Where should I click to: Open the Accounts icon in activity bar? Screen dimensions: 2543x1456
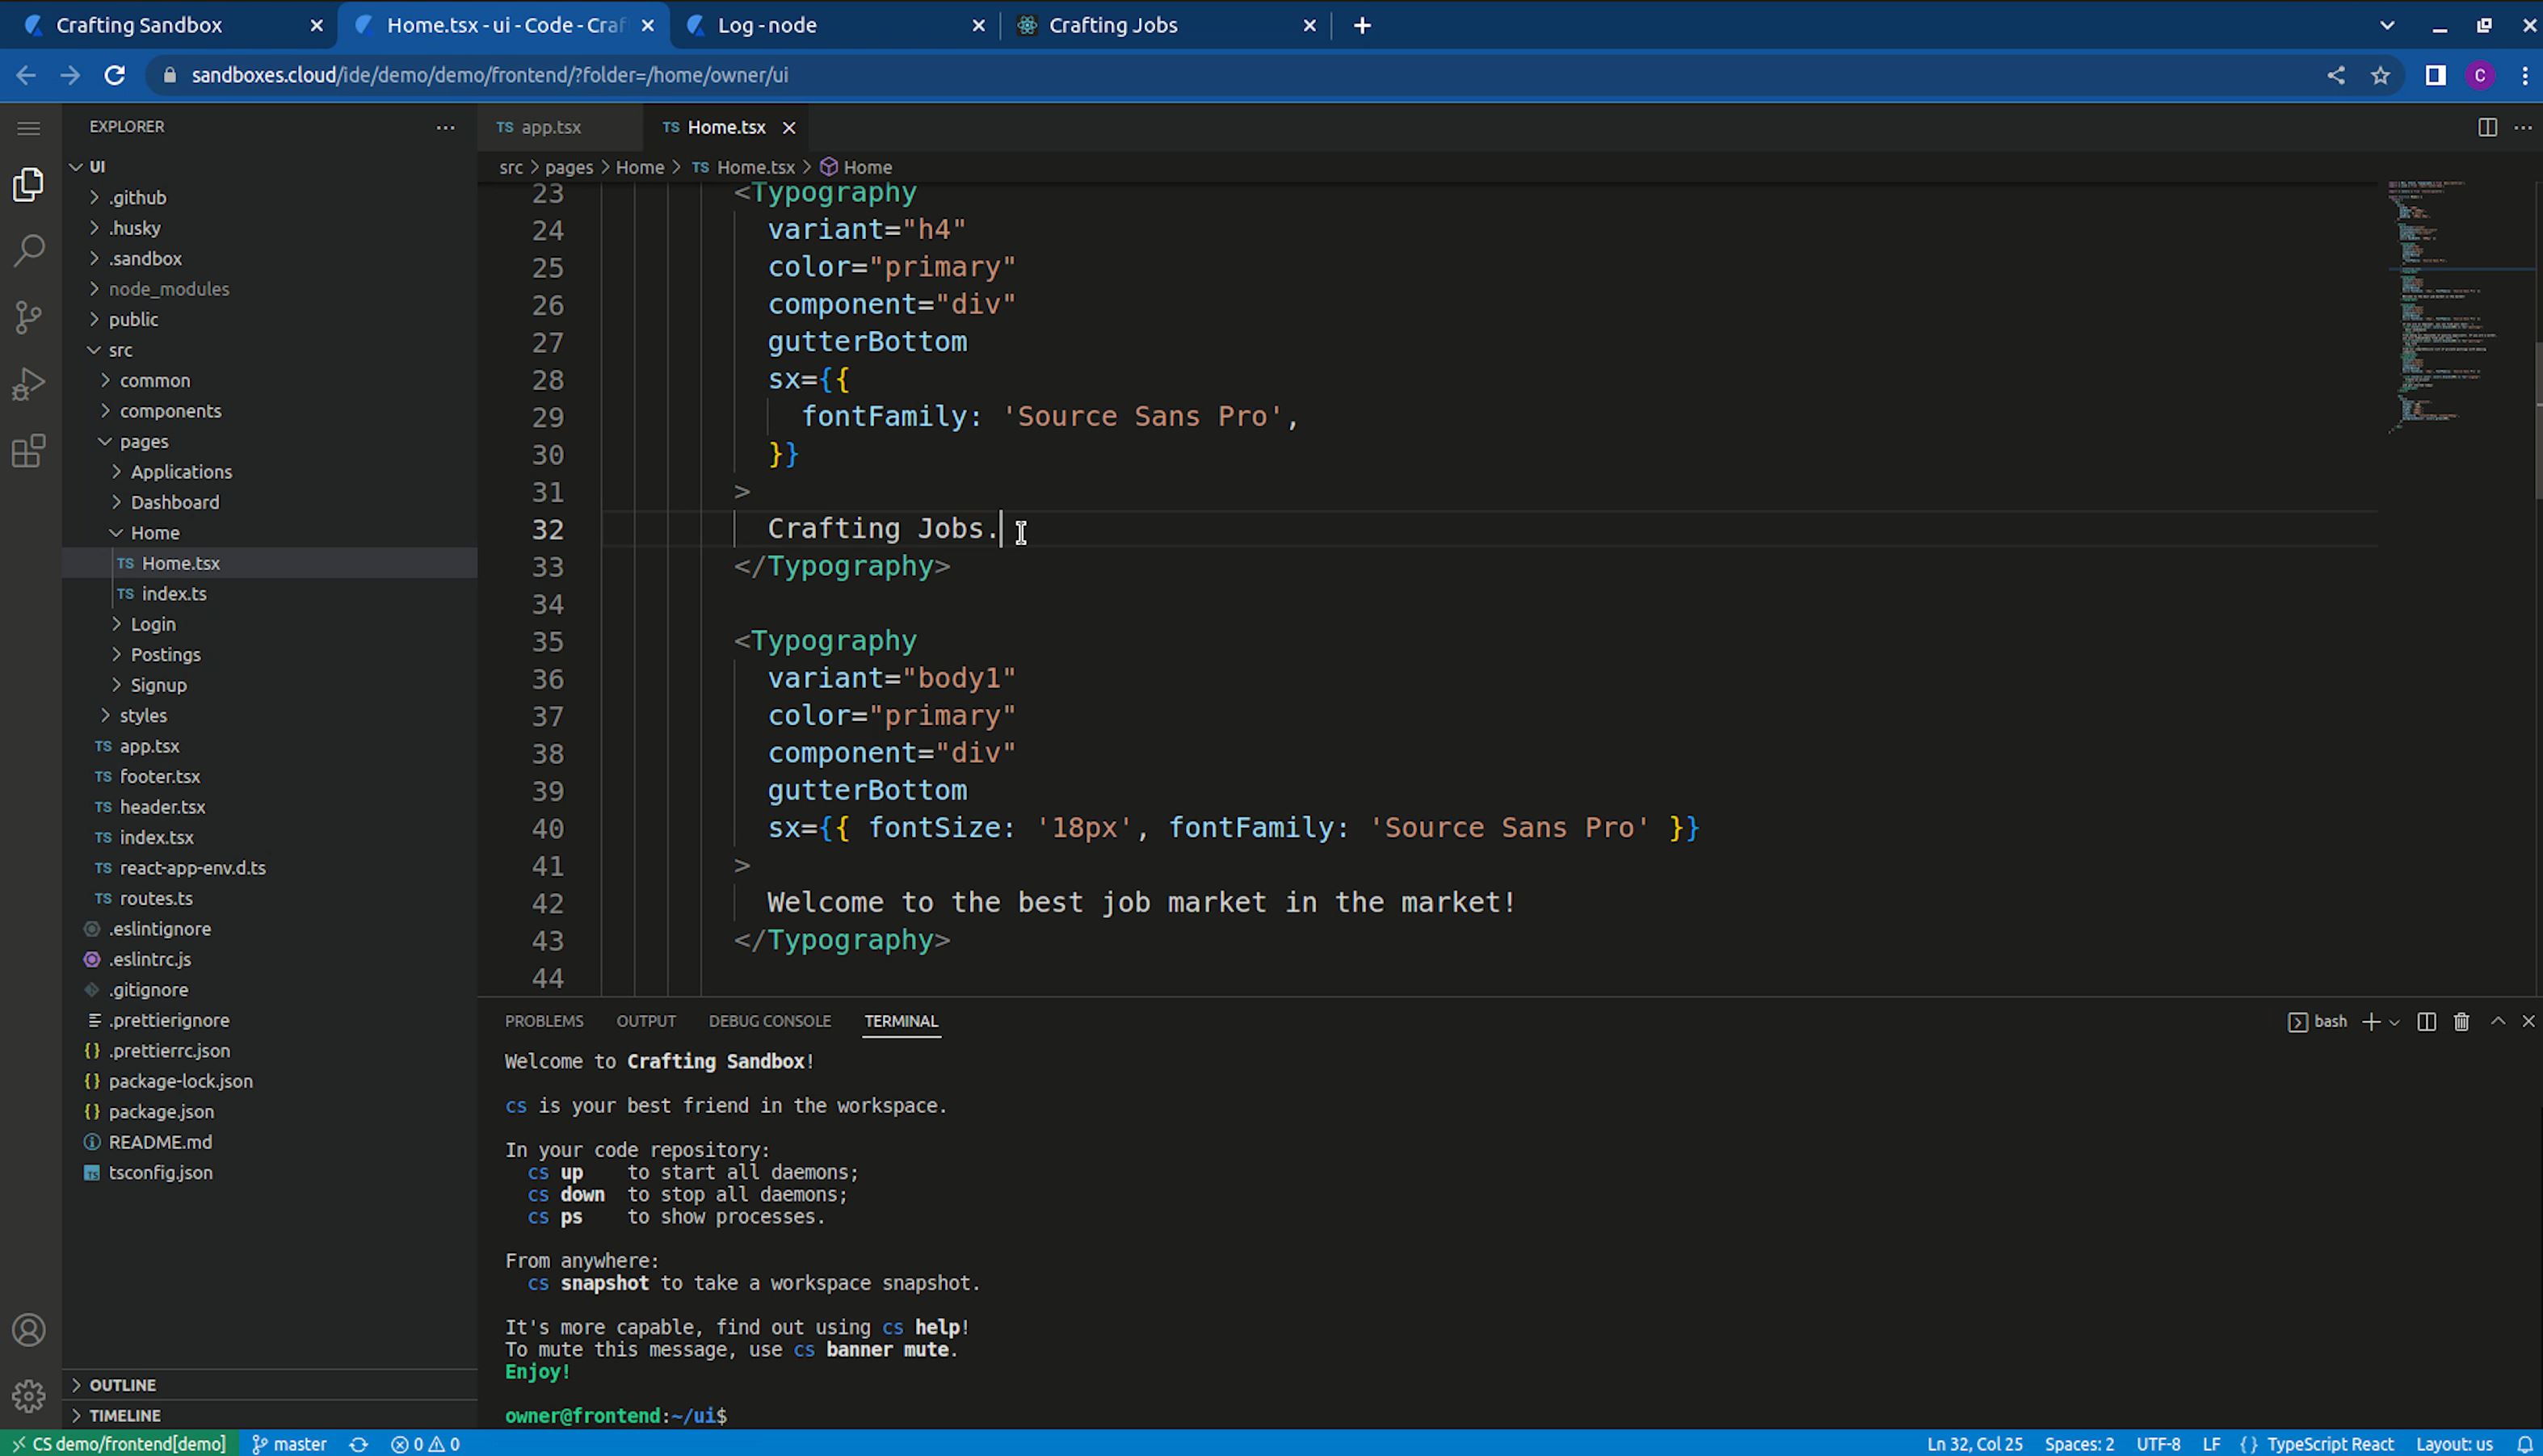click(29, 1330)
